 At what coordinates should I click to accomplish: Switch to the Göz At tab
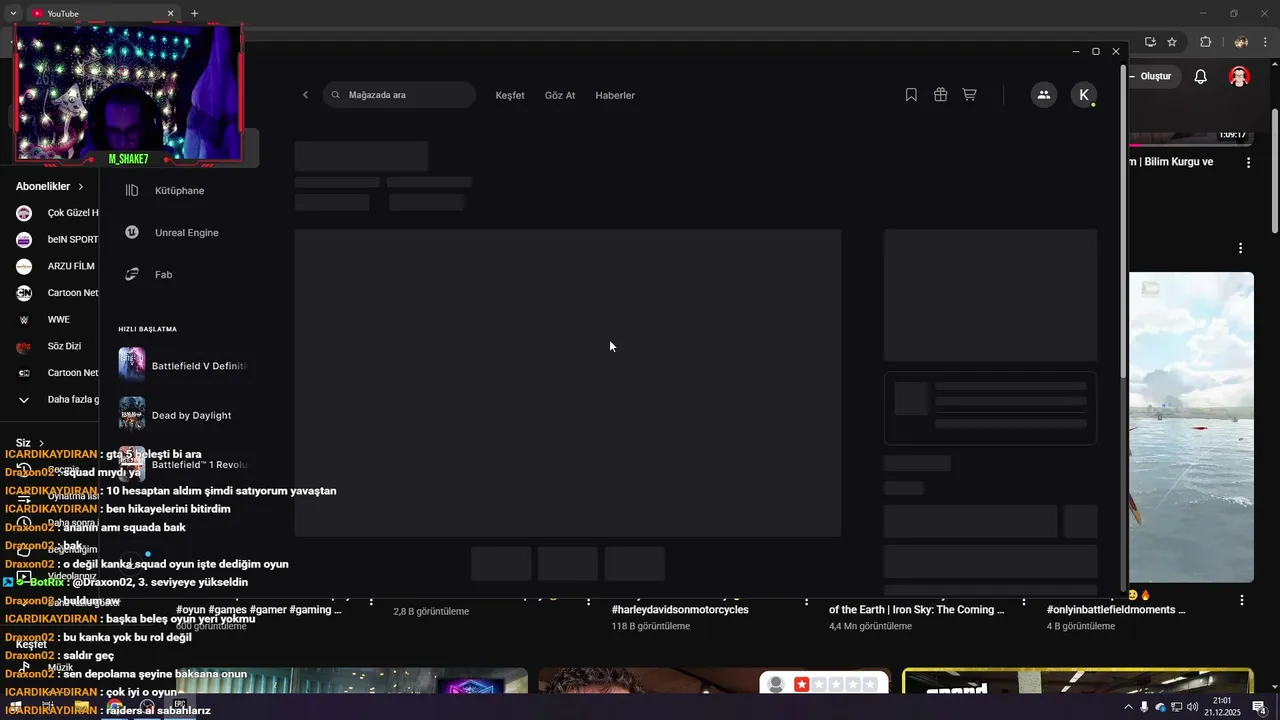tap(560, 95)
